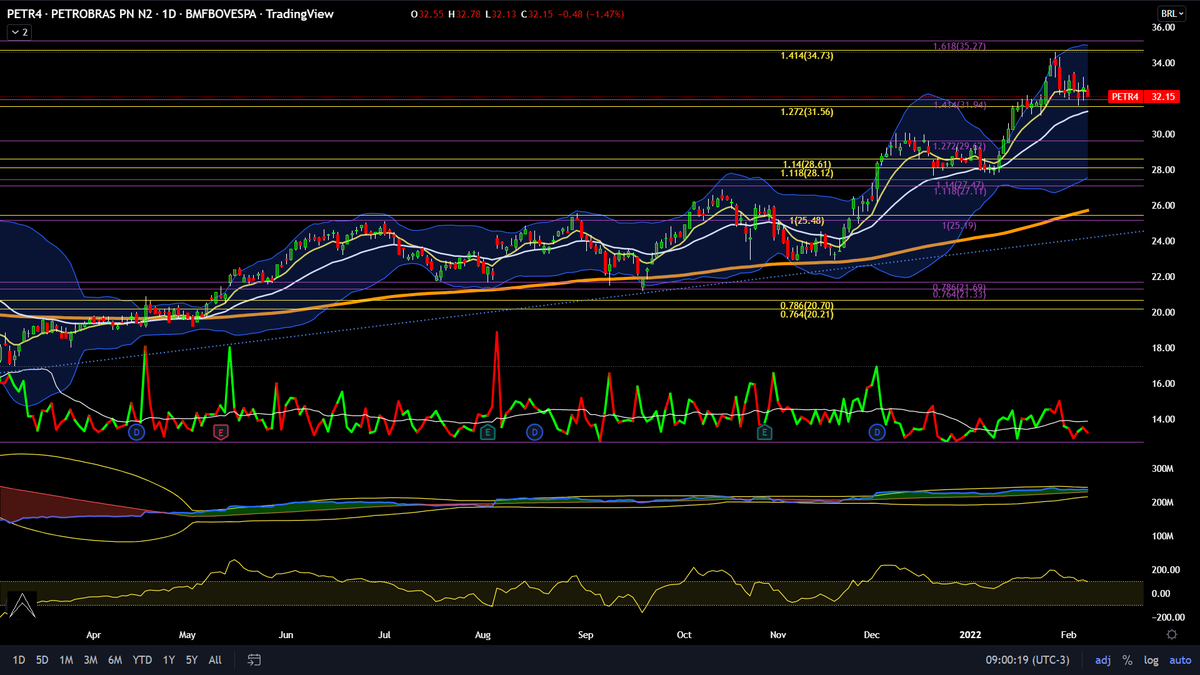Image resolution: width=1200 pixels, height=675 pixels.
Task: Click the mid-April dividend D marker
Action: point(138,432)
